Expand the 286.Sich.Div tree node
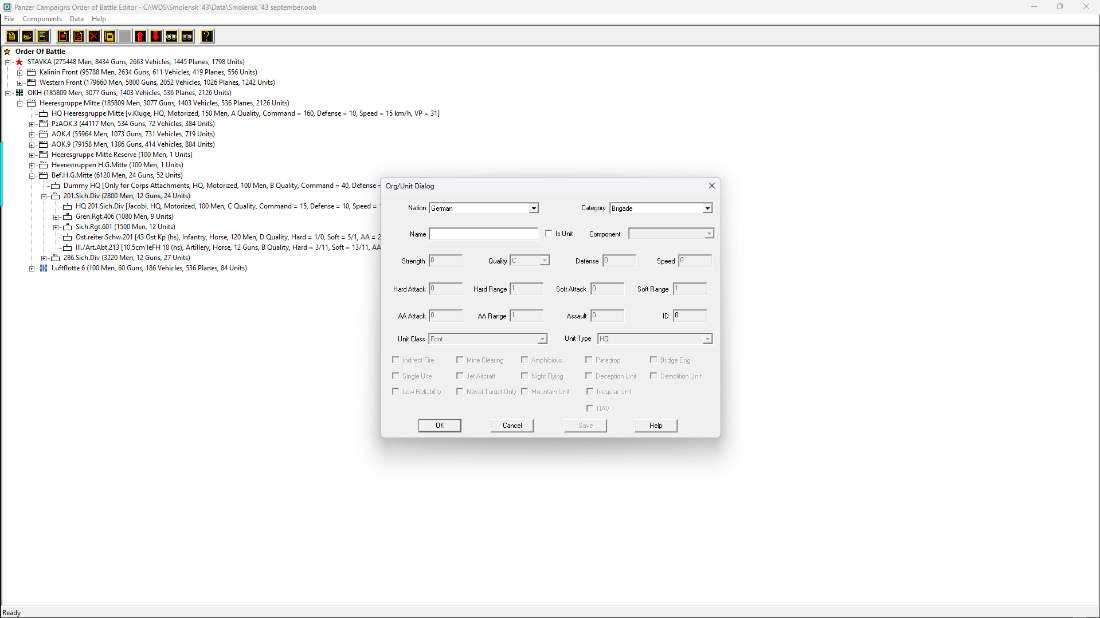The image size is (1100, 618). point(43,258)
